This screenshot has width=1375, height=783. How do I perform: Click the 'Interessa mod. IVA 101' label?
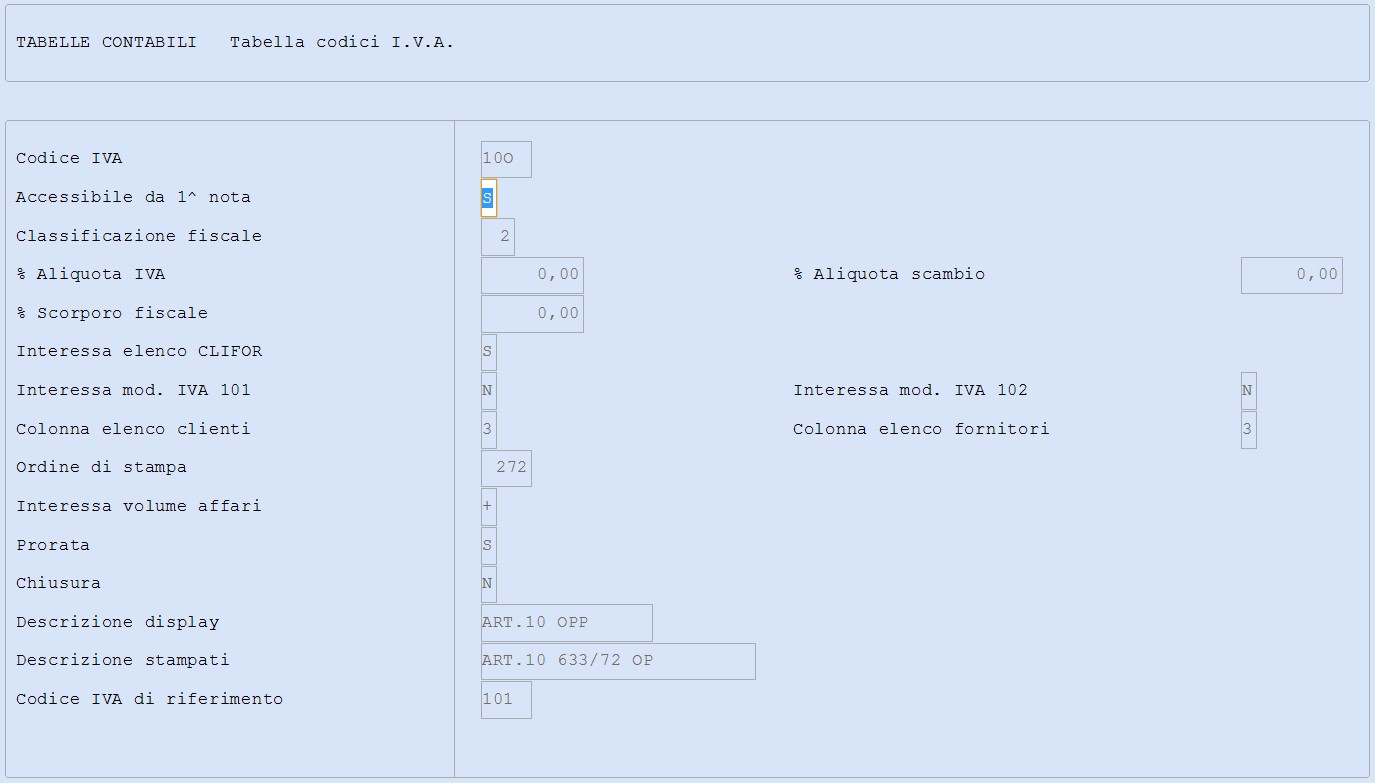pos(133,391)
